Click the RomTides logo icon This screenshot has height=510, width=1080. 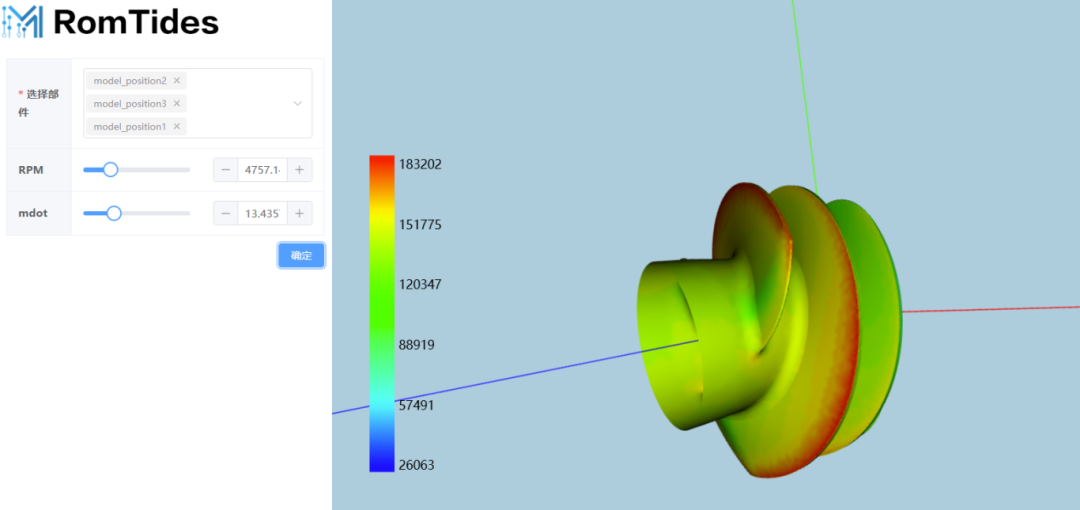[22, 22]
